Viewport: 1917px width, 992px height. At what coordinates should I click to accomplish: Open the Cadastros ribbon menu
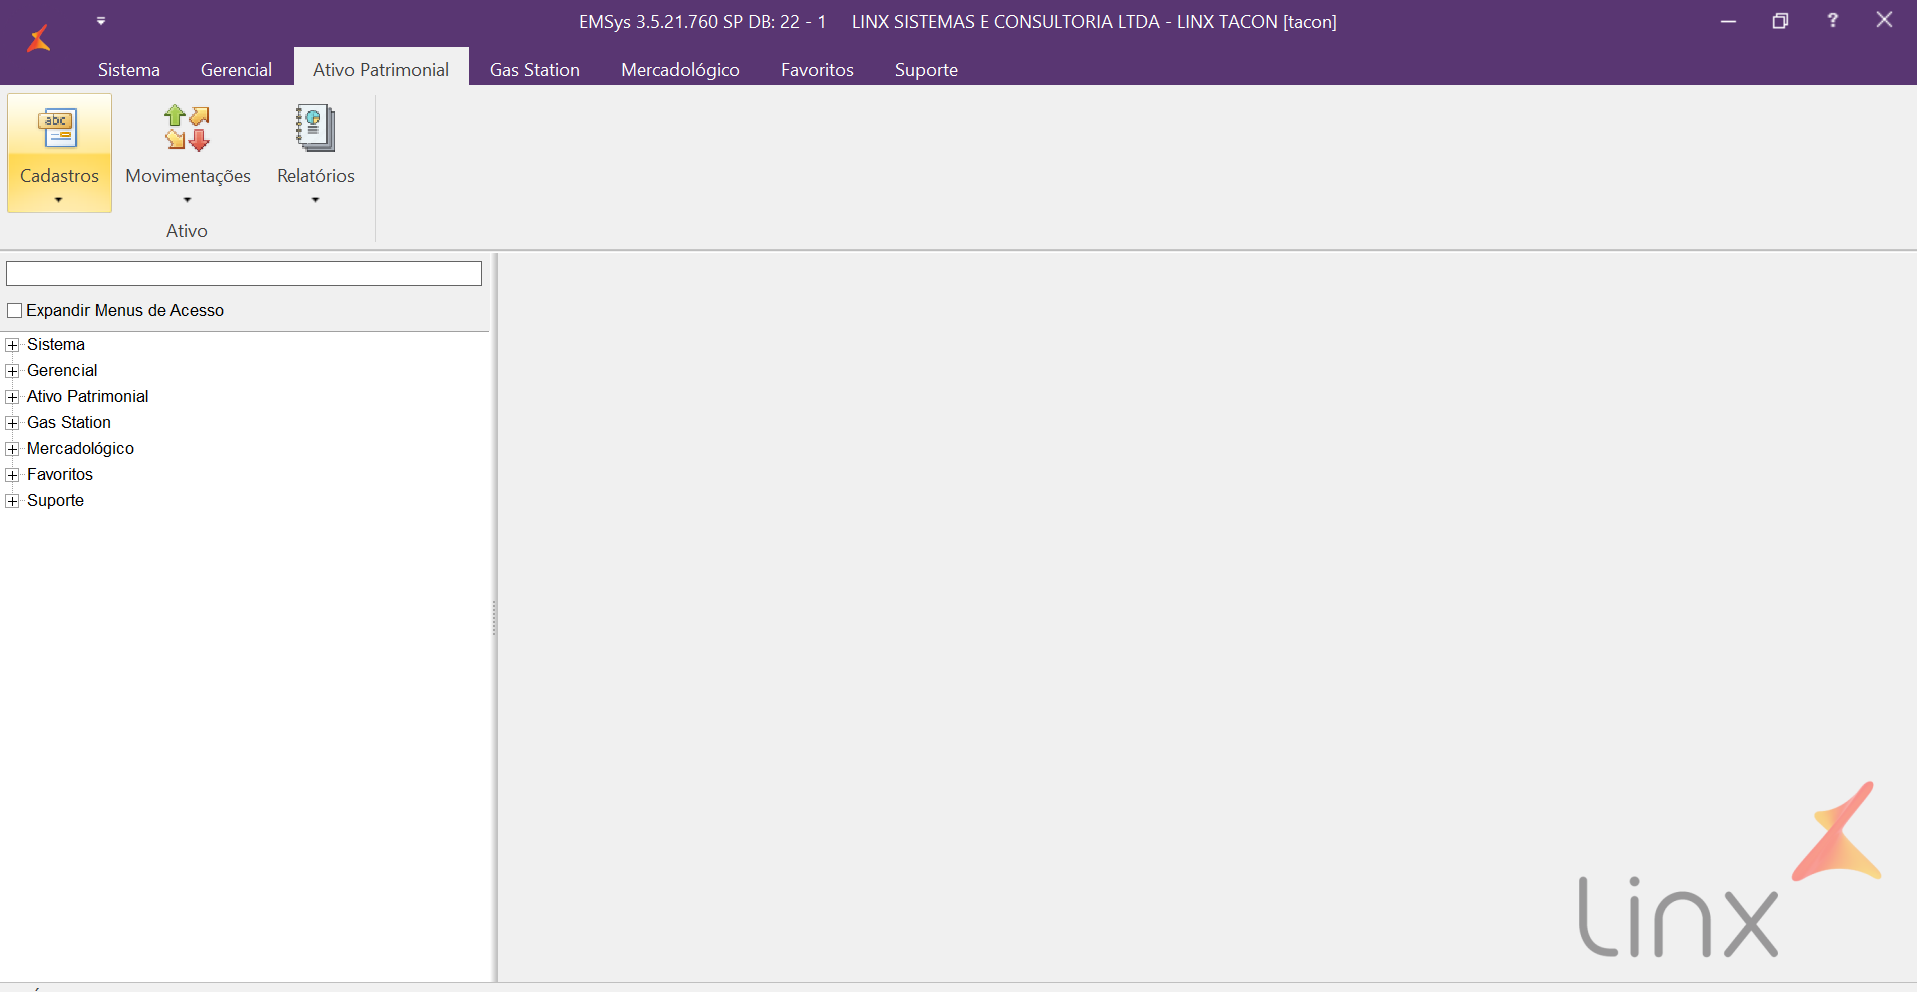[59, 153]
